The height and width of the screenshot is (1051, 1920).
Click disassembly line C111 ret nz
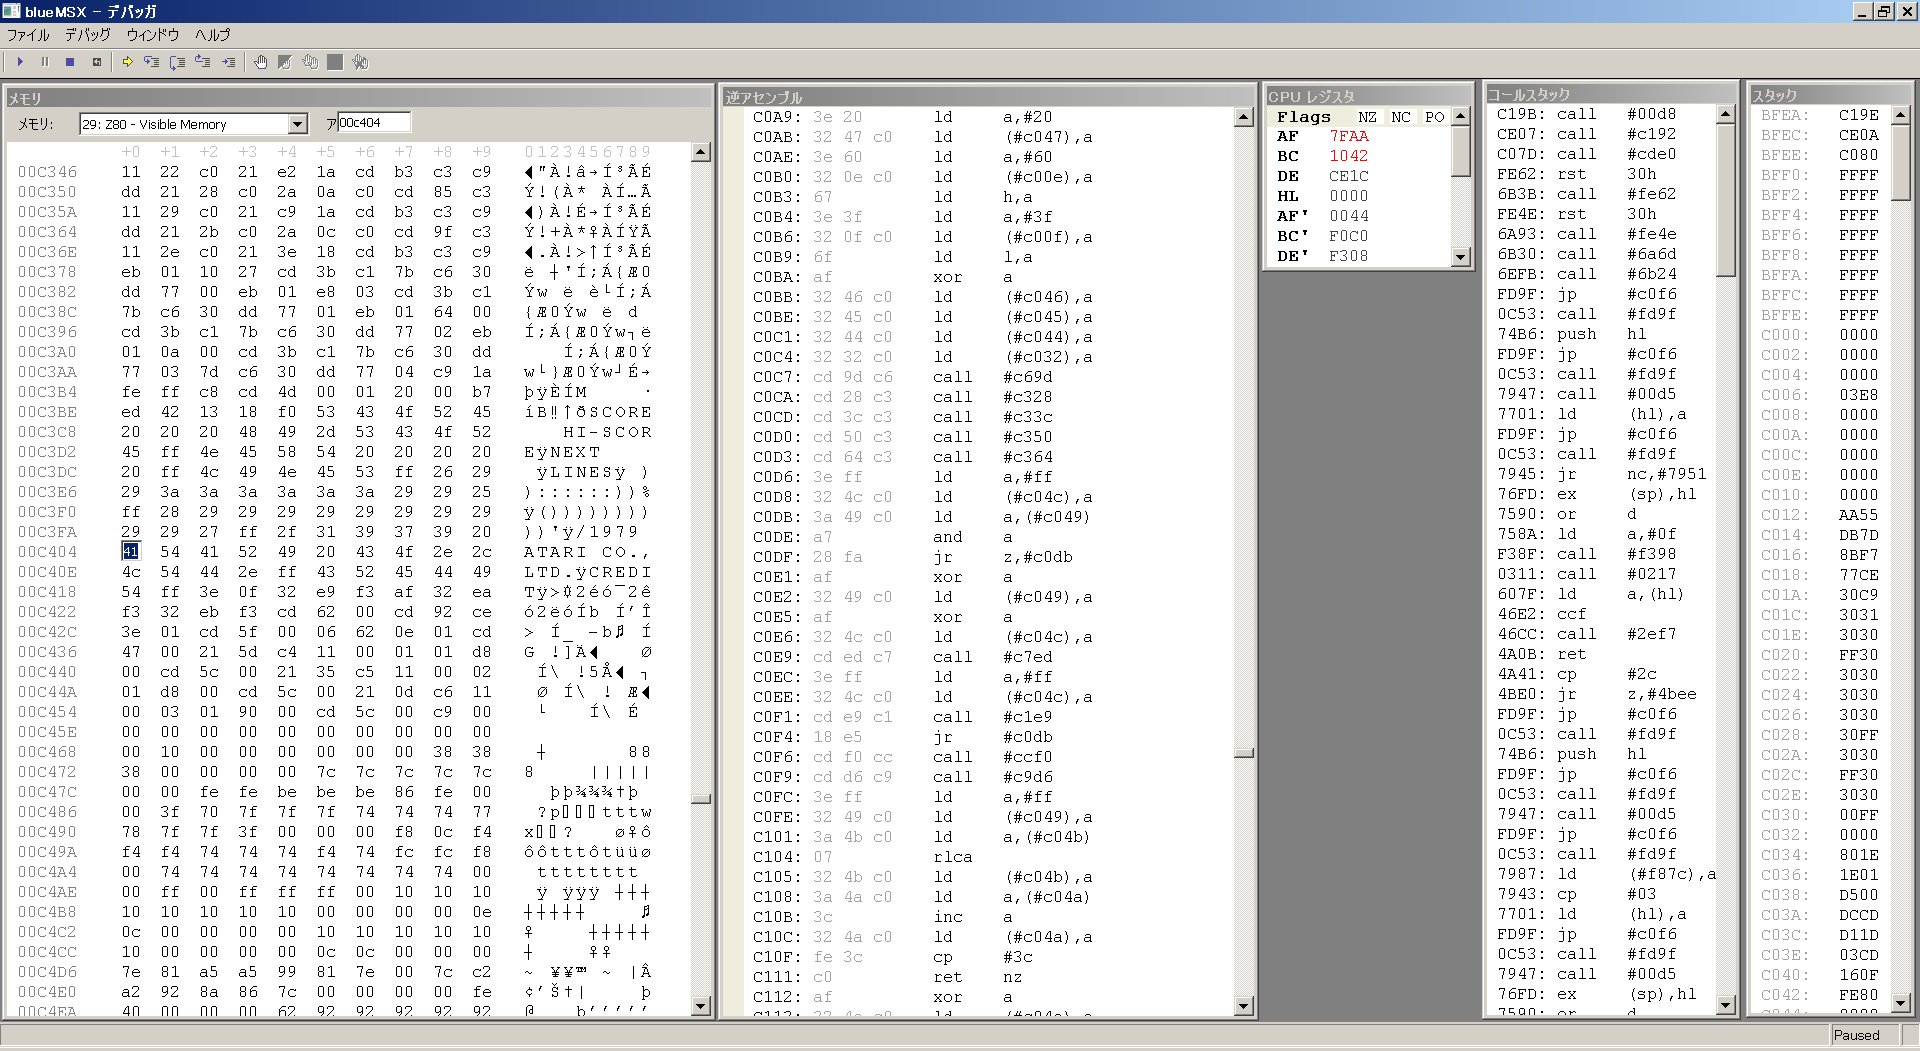pos(888,977)
